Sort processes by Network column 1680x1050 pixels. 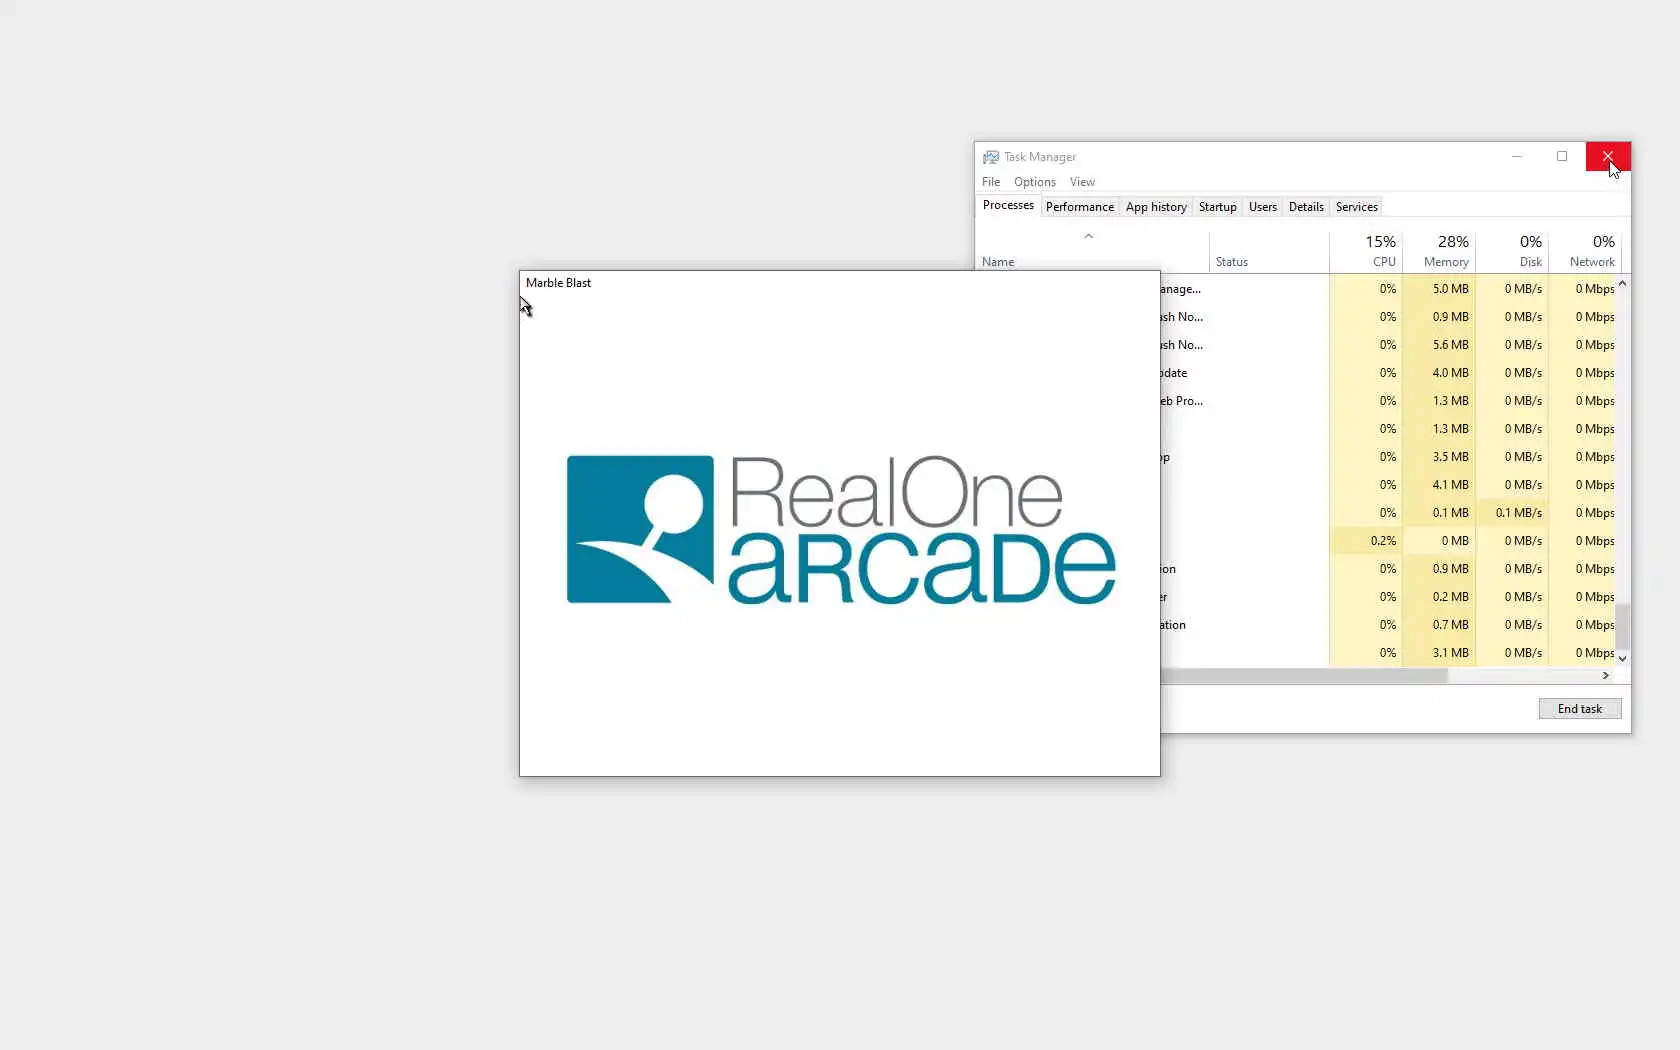[1592, 262]
